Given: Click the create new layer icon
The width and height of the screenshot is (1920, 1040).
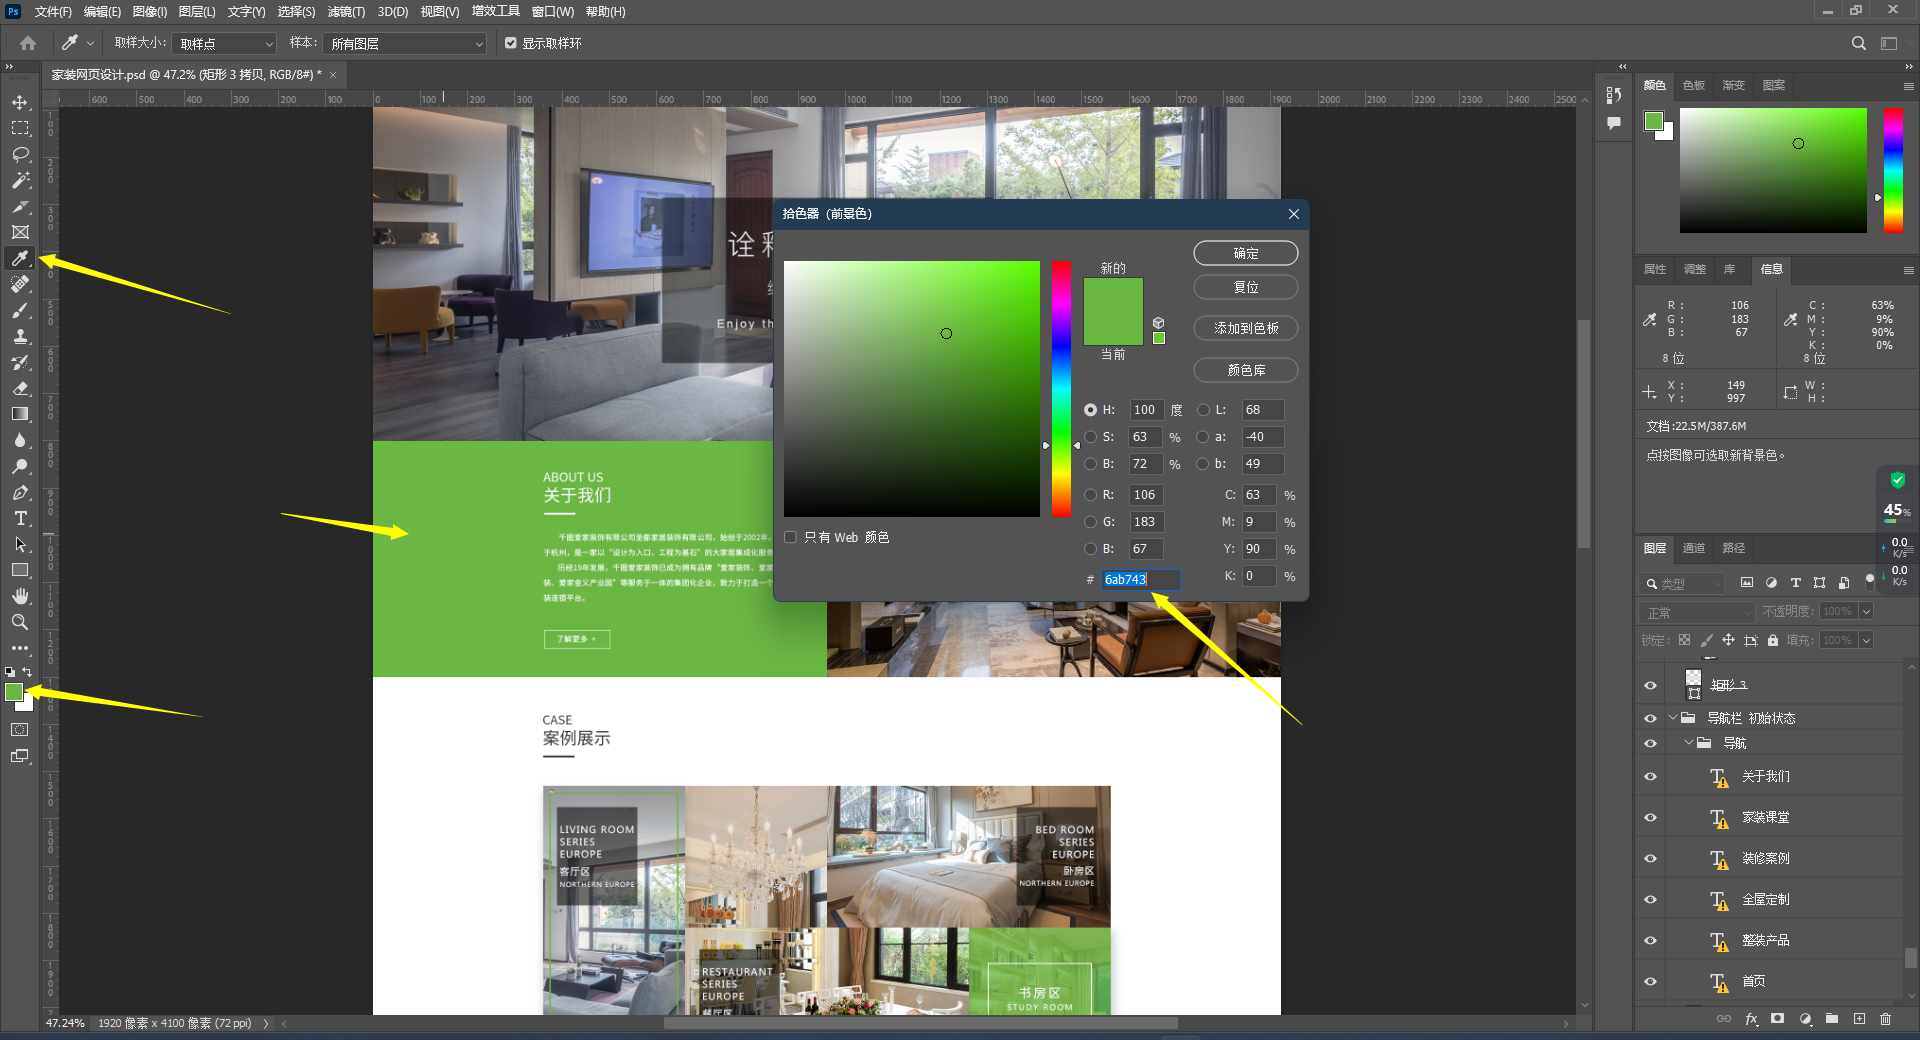Looking at the screenshot, I should point(1859,1019).
